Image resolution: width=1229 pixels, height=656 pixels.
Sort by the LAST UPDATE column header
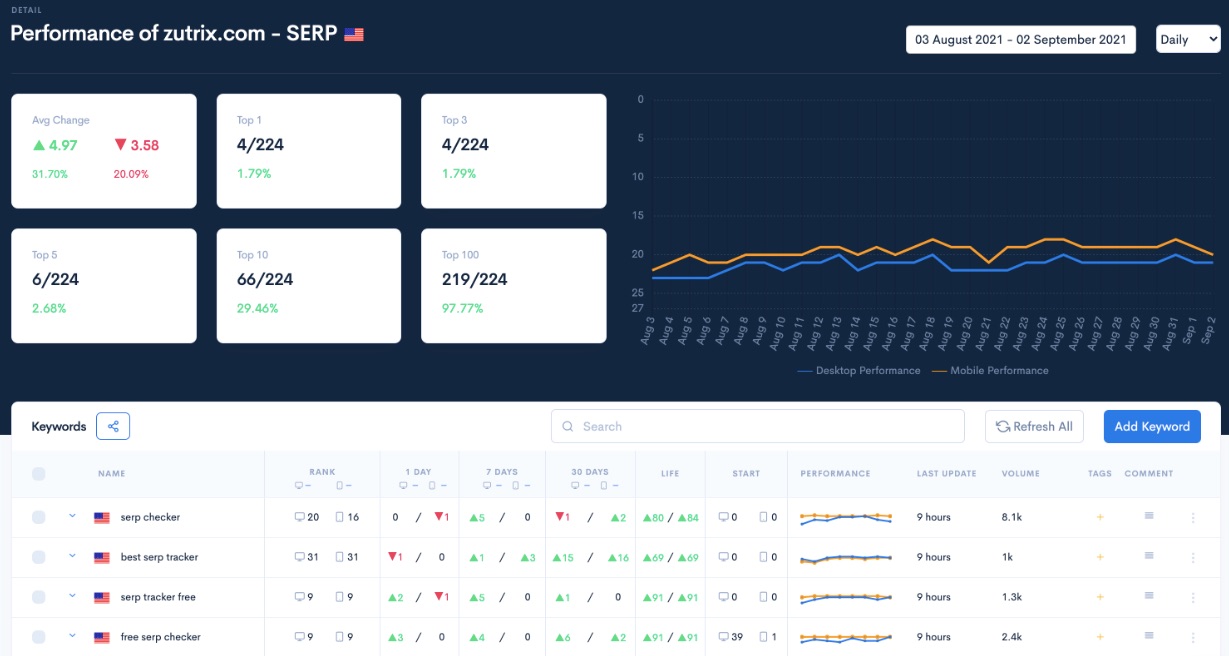tap(946, 474)
